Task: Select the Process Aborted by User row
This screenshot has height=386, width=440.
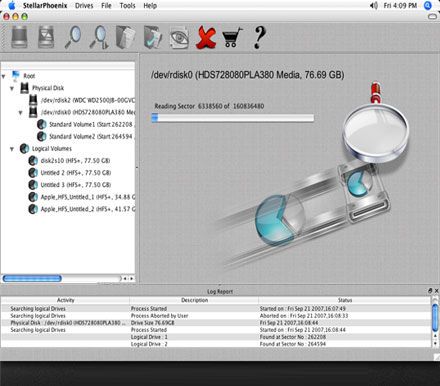Action: (x=216, y=316)
